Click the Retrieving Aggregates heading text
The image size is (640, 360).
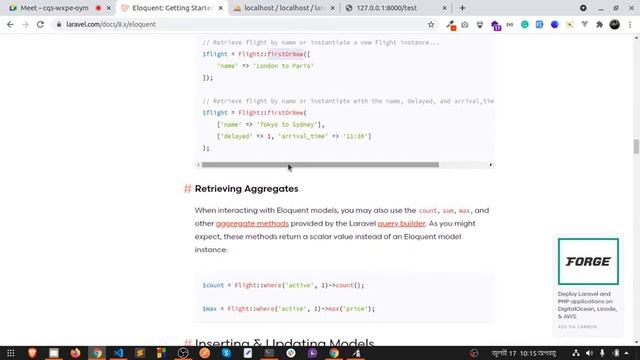coord(247,189)
